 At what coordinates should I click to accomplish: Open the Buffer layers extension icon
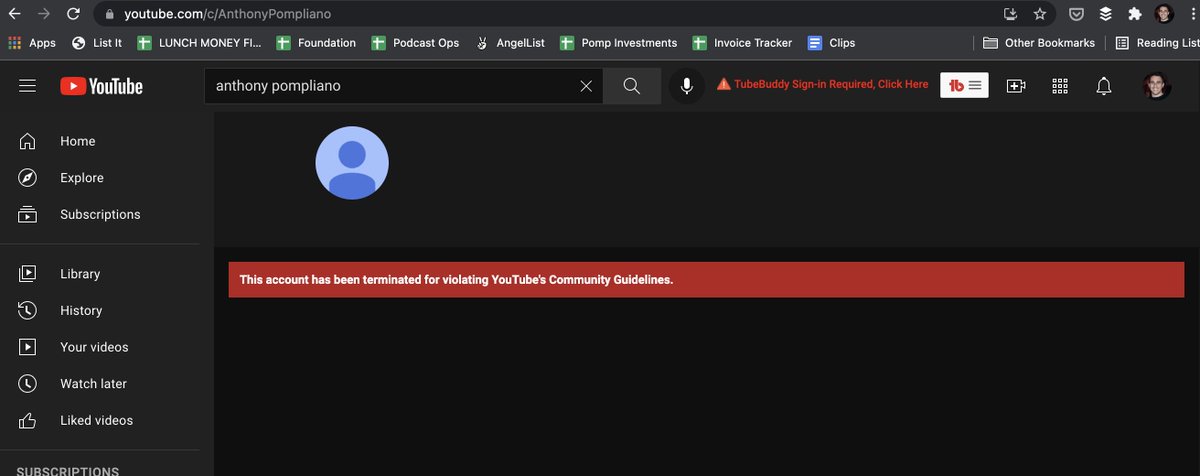click(1105, 14)
